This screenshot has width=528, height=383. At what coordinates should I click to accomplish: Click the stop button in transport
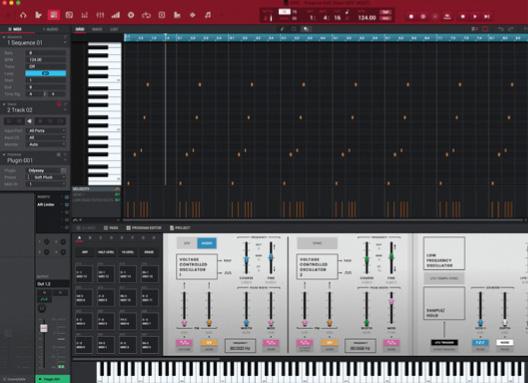tap(463, 16)
